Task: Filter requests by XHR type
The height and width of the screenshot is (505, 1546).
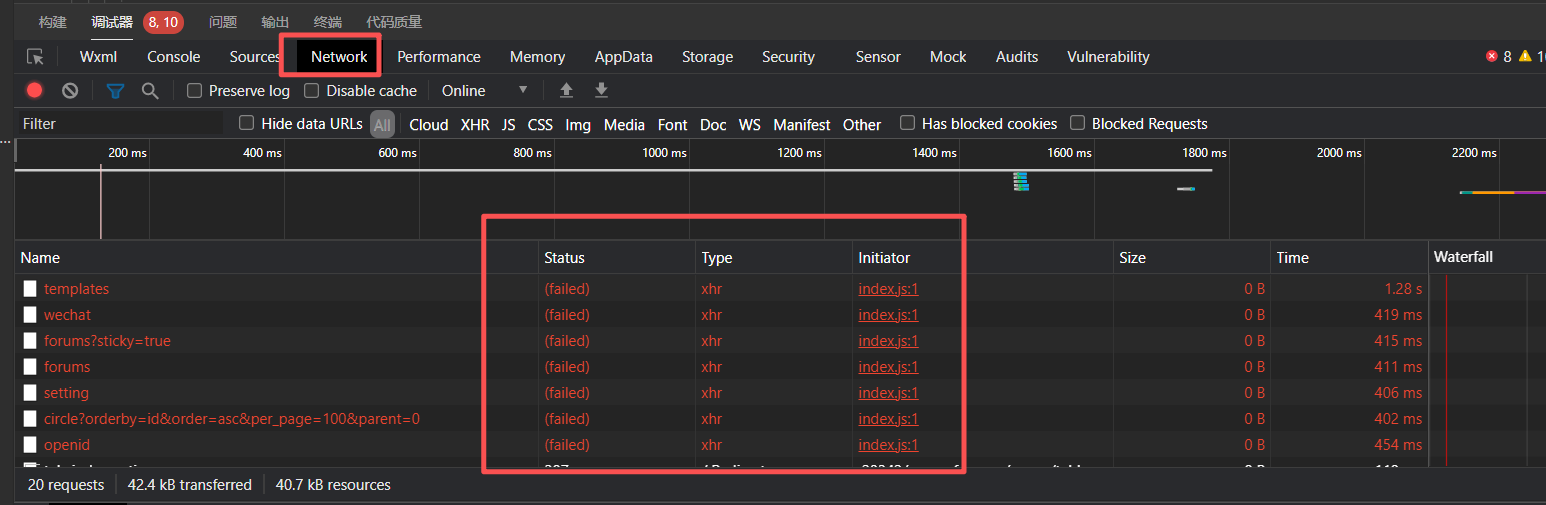Action: (x=475, y=125)
